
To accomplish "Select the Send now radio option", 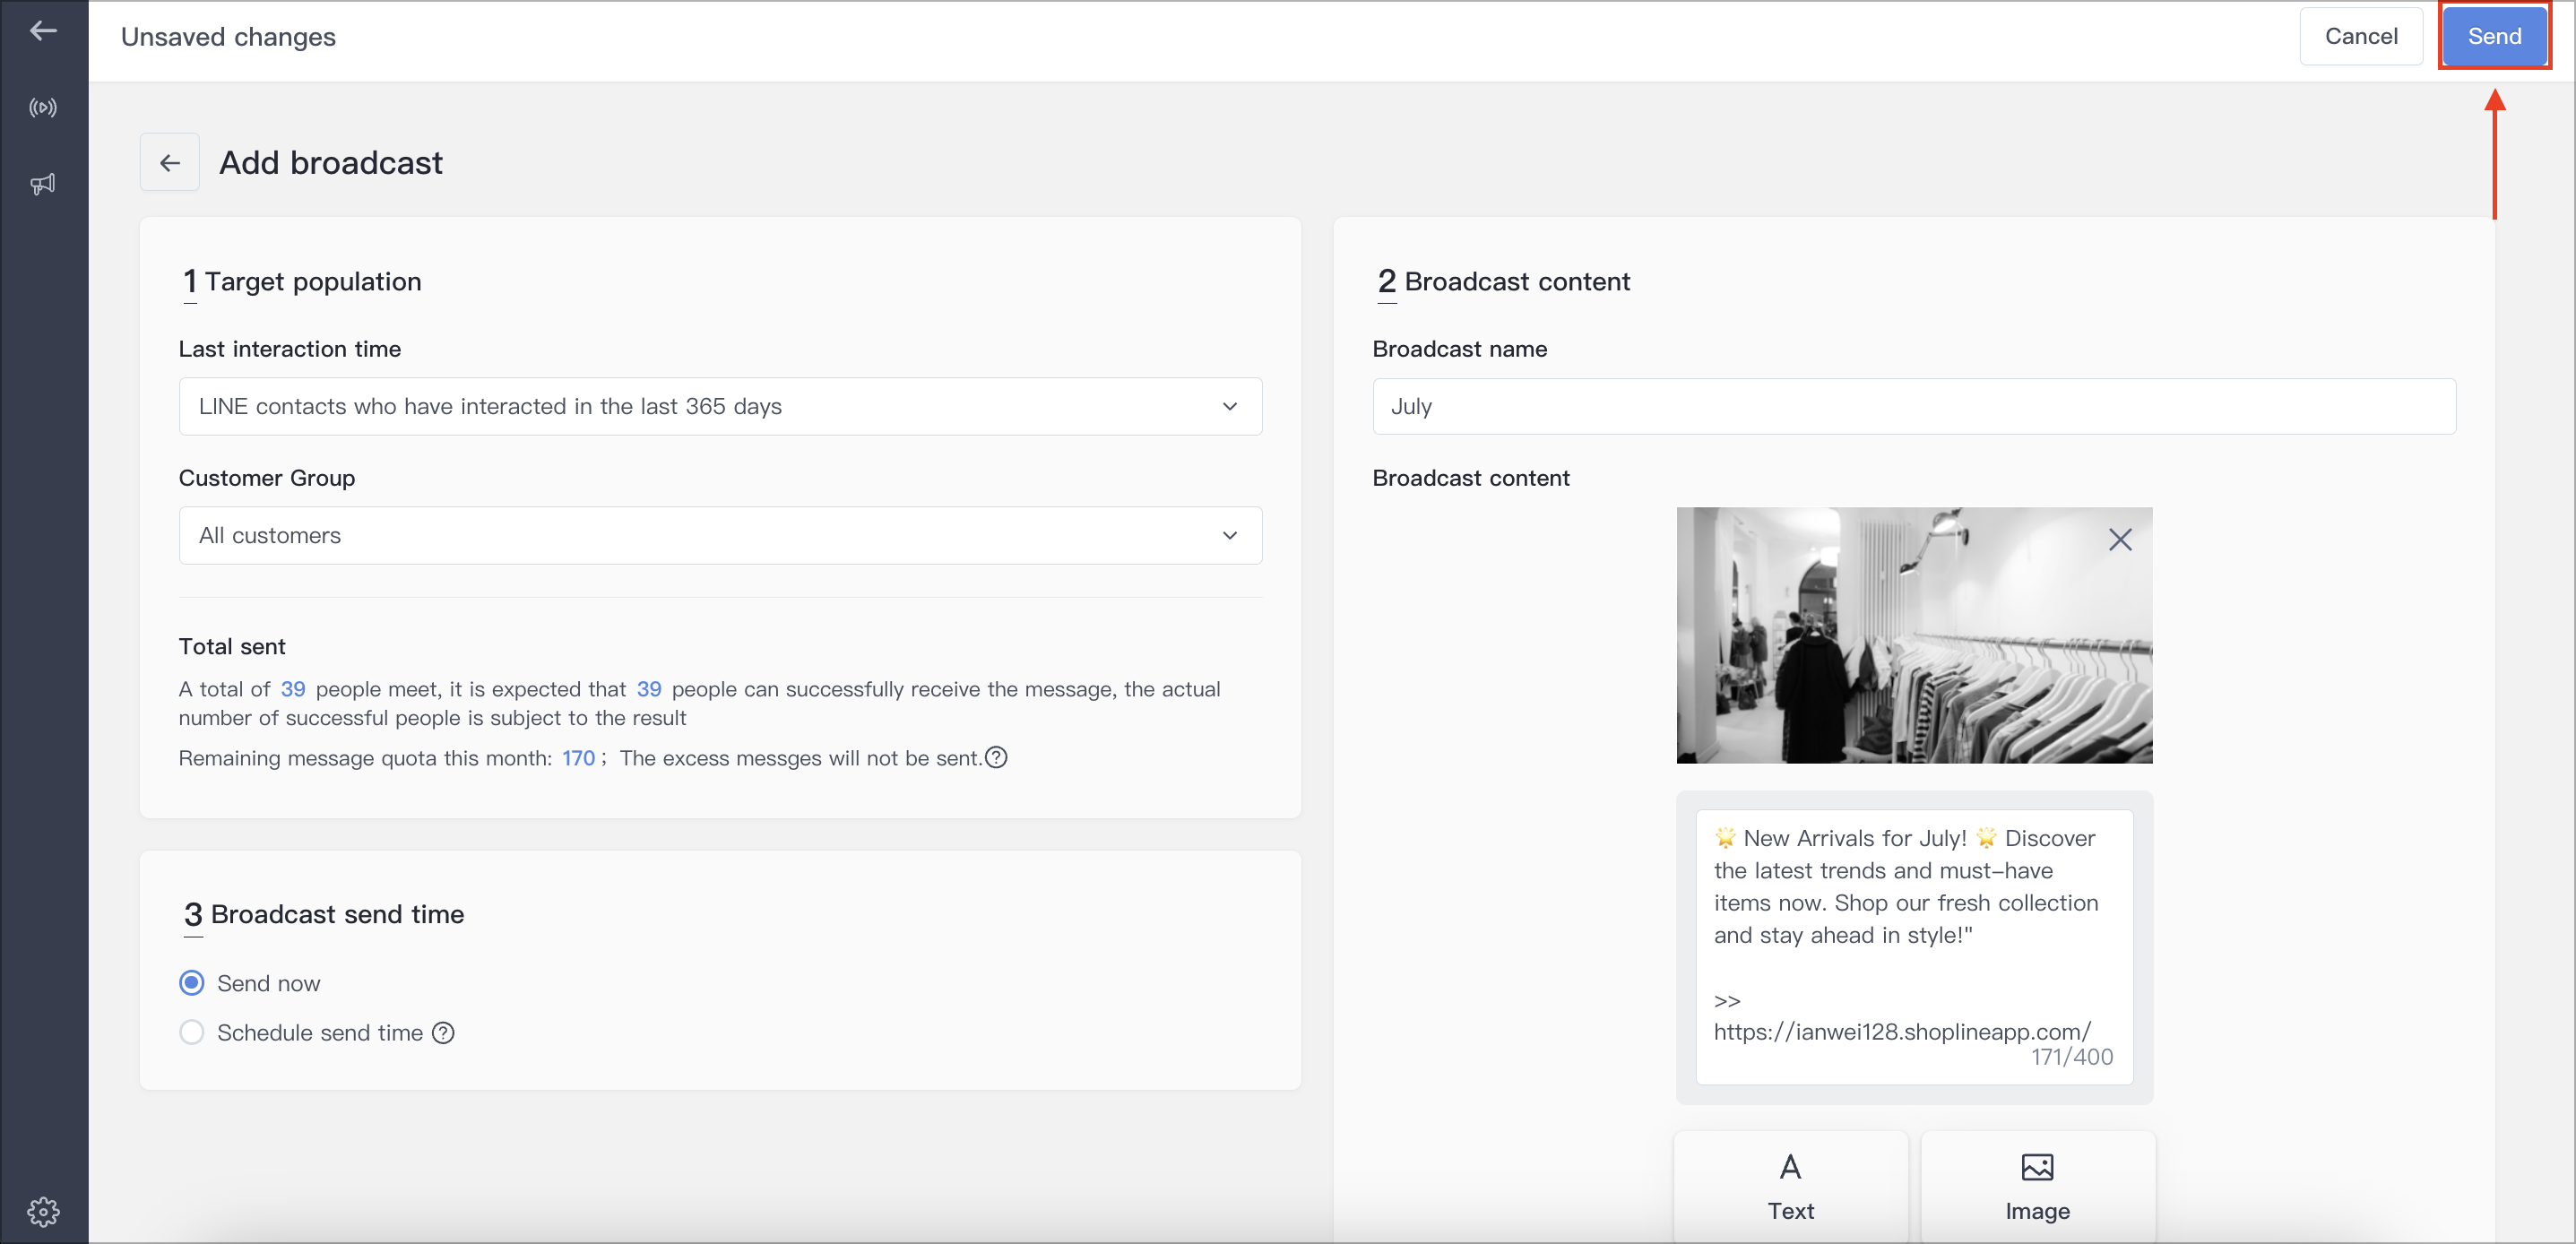I will tap(192, 983).
